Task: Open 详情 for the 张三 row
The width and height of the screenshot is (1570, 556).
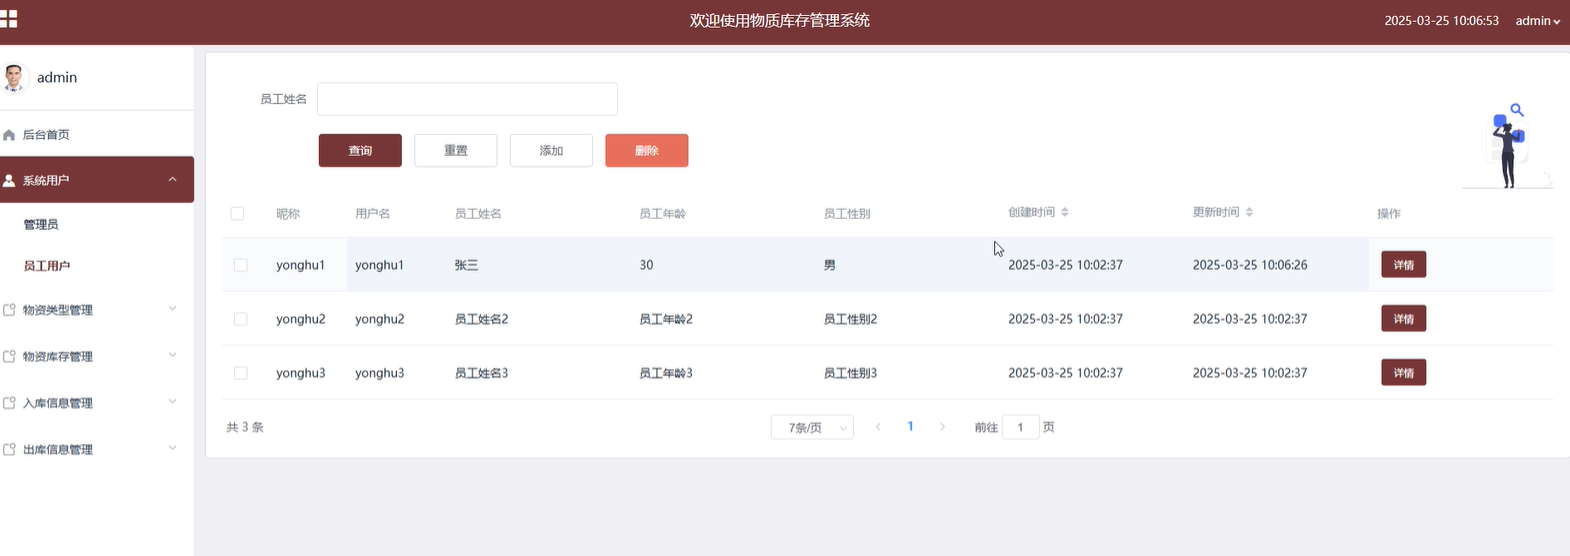Action: coord(1403,265)
